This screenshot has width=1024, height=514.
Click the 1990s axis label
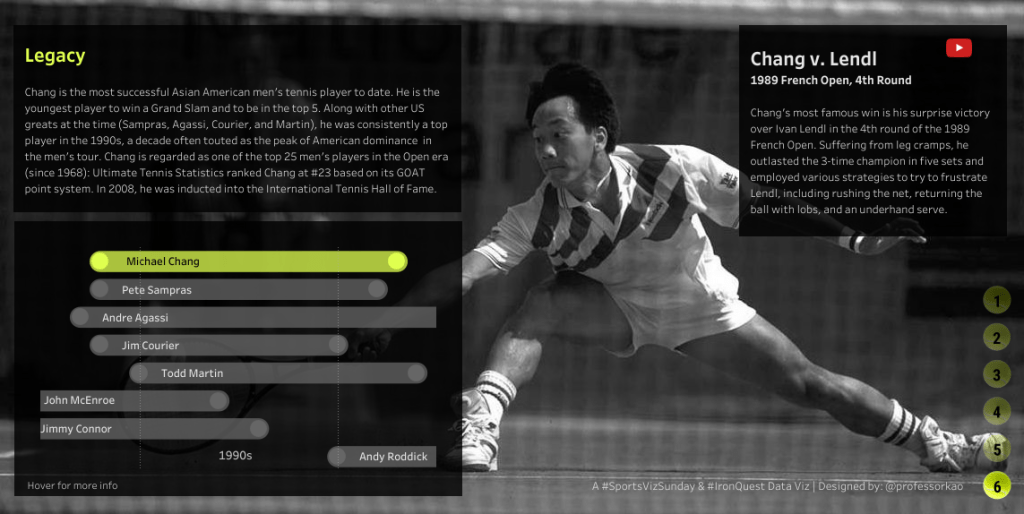[x=235, y=455]
